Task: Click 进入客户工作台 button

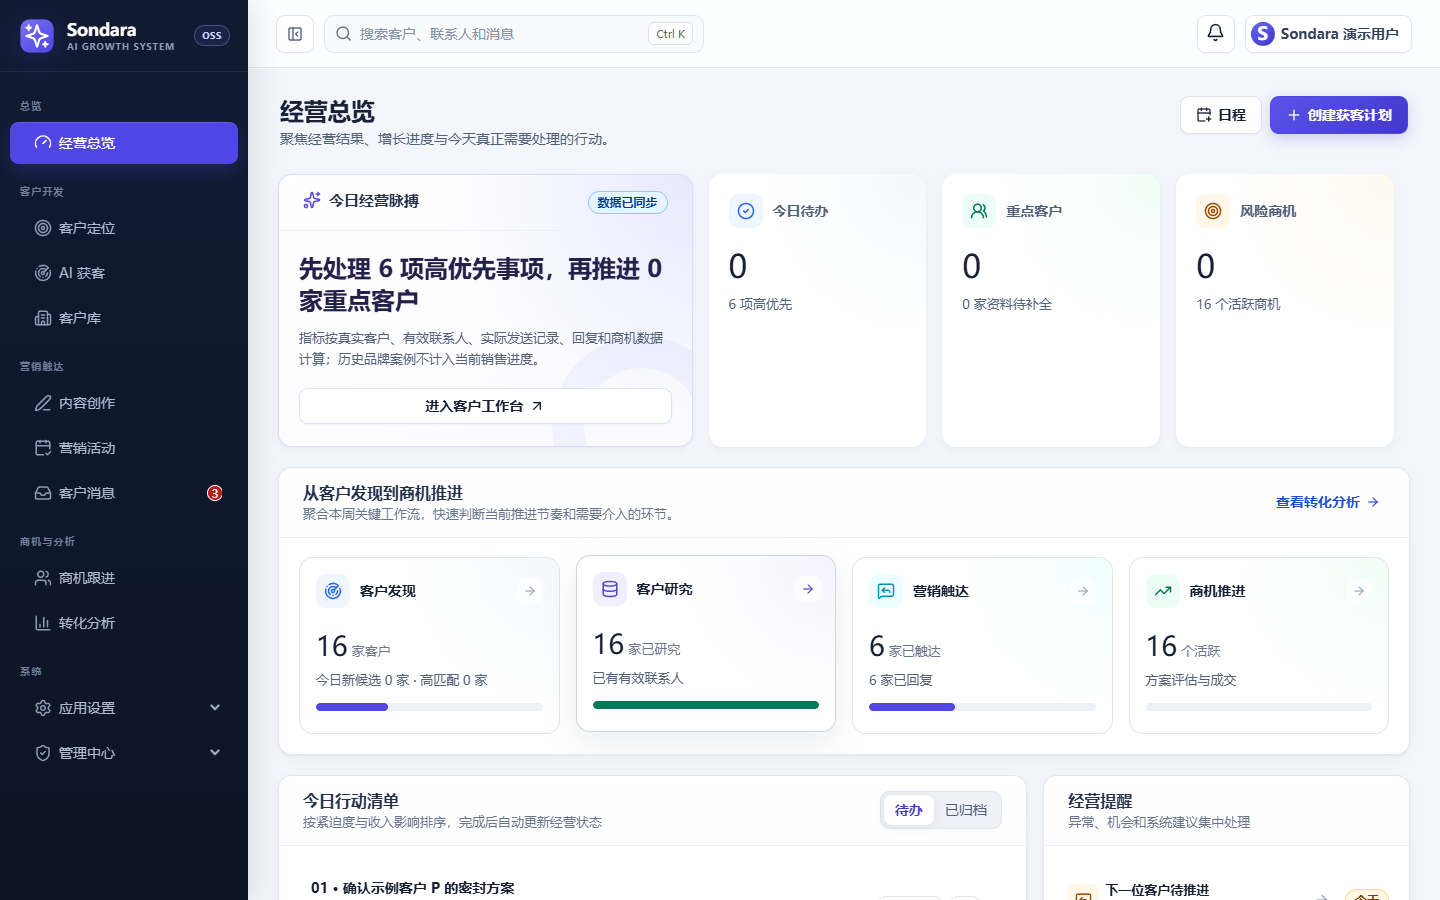Action: pyautogui.click(x=485, y=406)
